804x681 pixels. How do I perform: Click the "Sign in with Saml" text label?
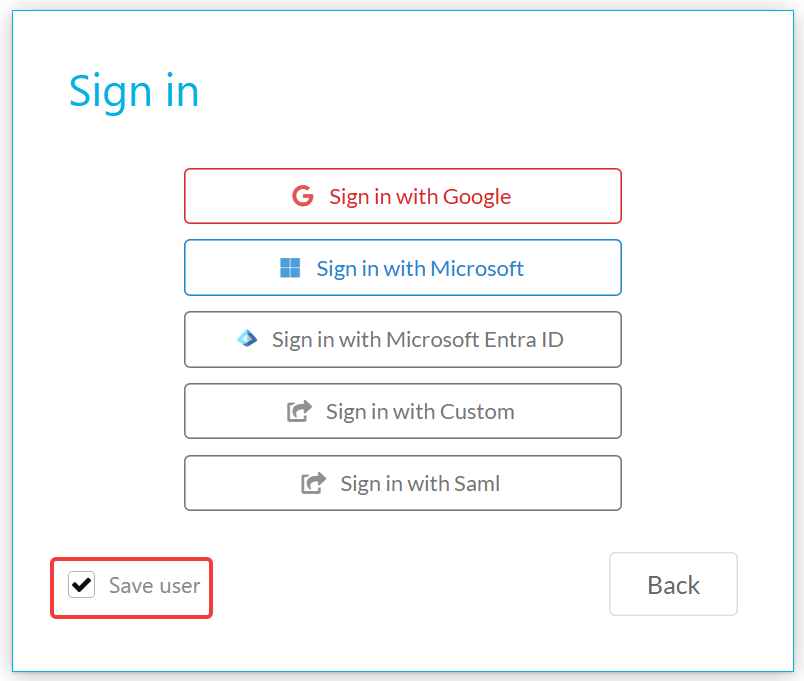[420, 484]
